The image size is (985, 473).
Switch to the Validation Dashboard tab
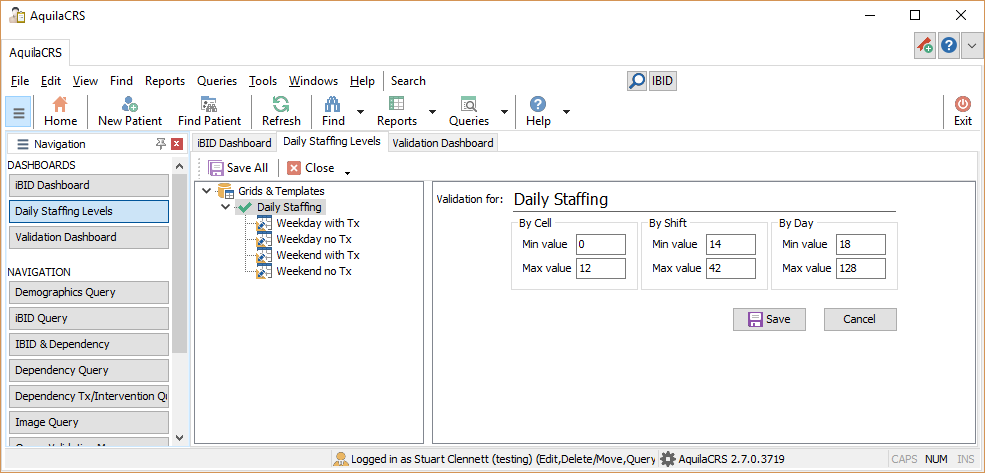(442, 143)
